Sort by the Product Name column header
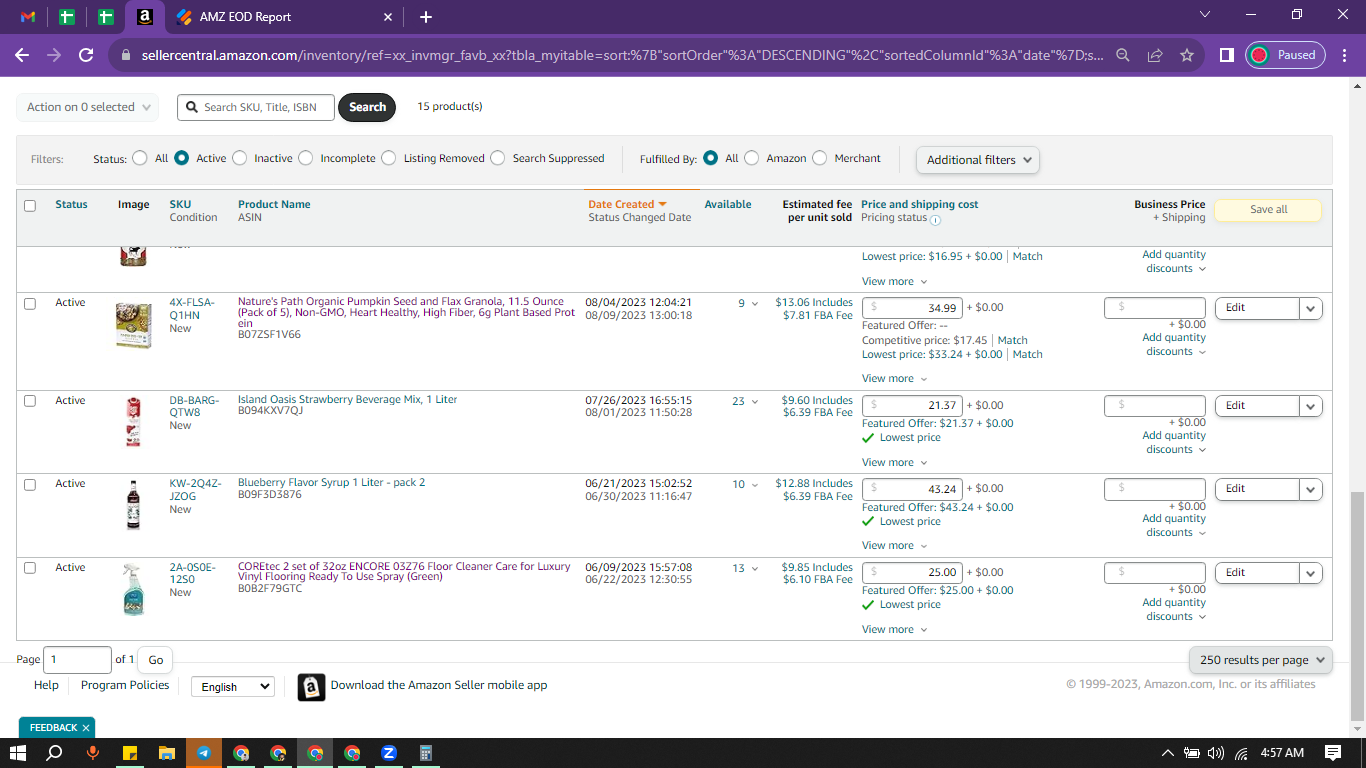 click(274, 204)
